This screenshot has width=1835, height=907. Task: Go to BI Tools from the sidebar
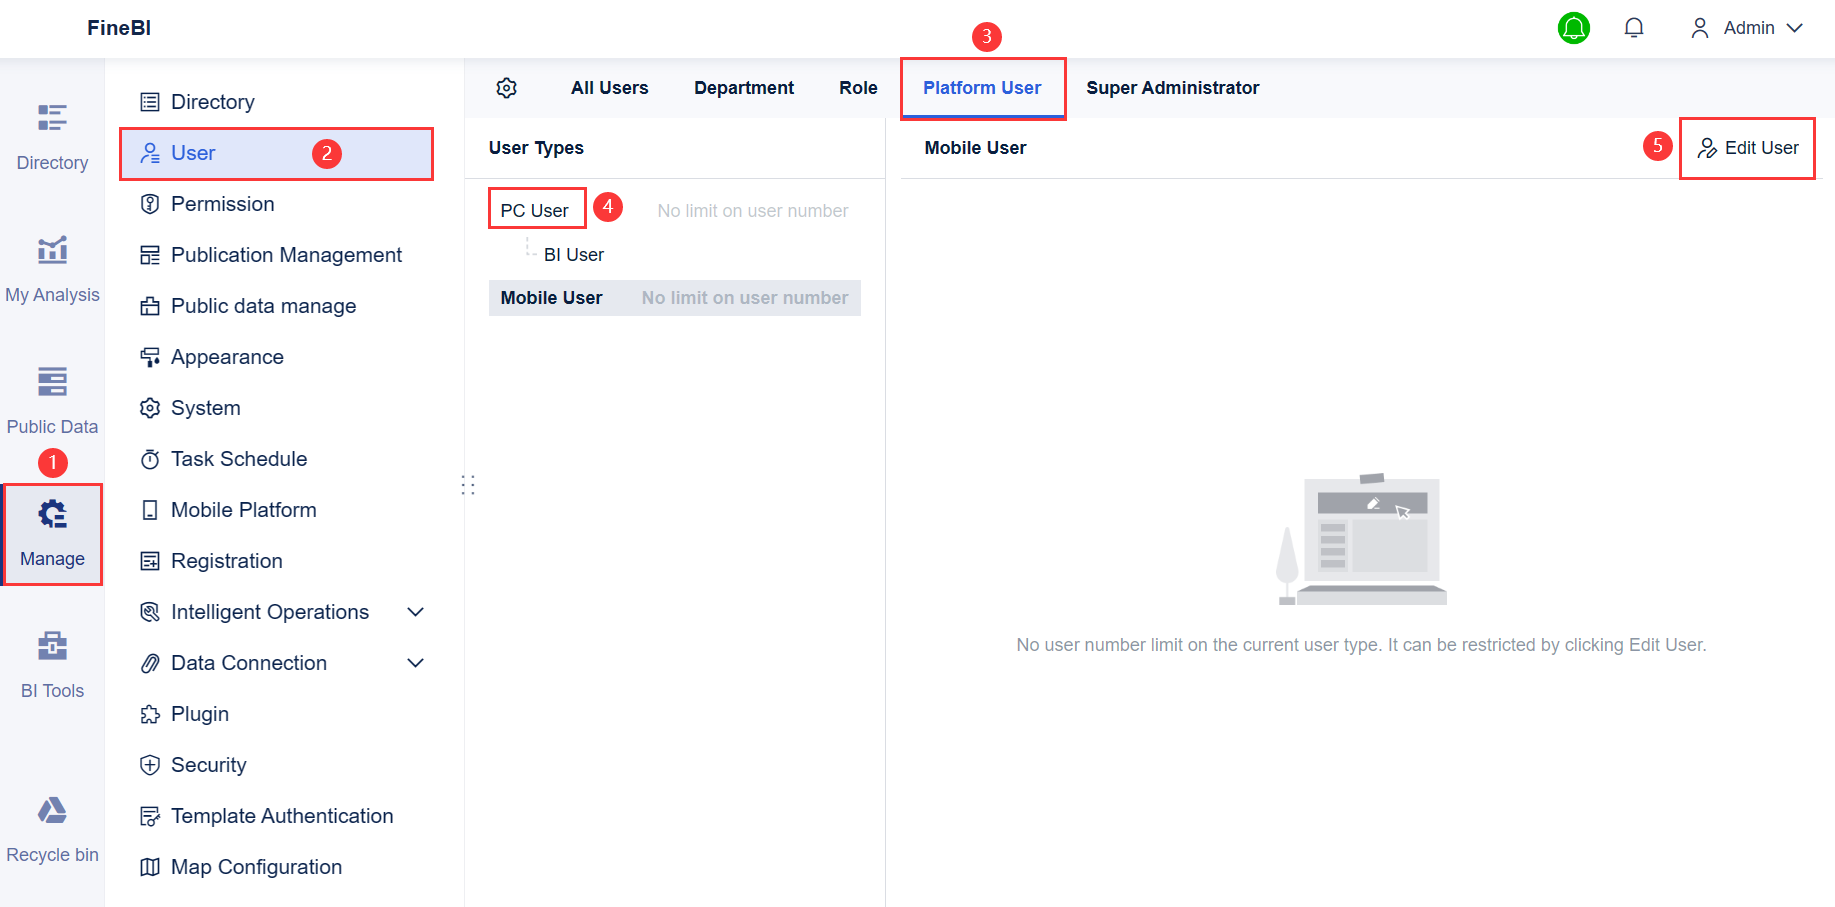pos(52,663)
